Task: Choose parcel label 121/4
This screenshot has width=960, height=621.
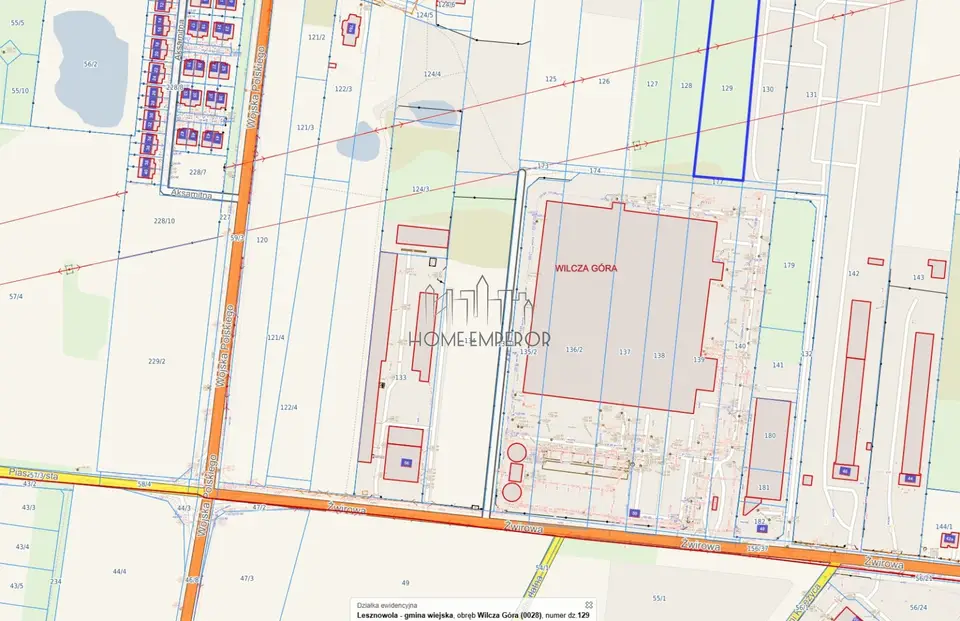Action: [276, 337]
